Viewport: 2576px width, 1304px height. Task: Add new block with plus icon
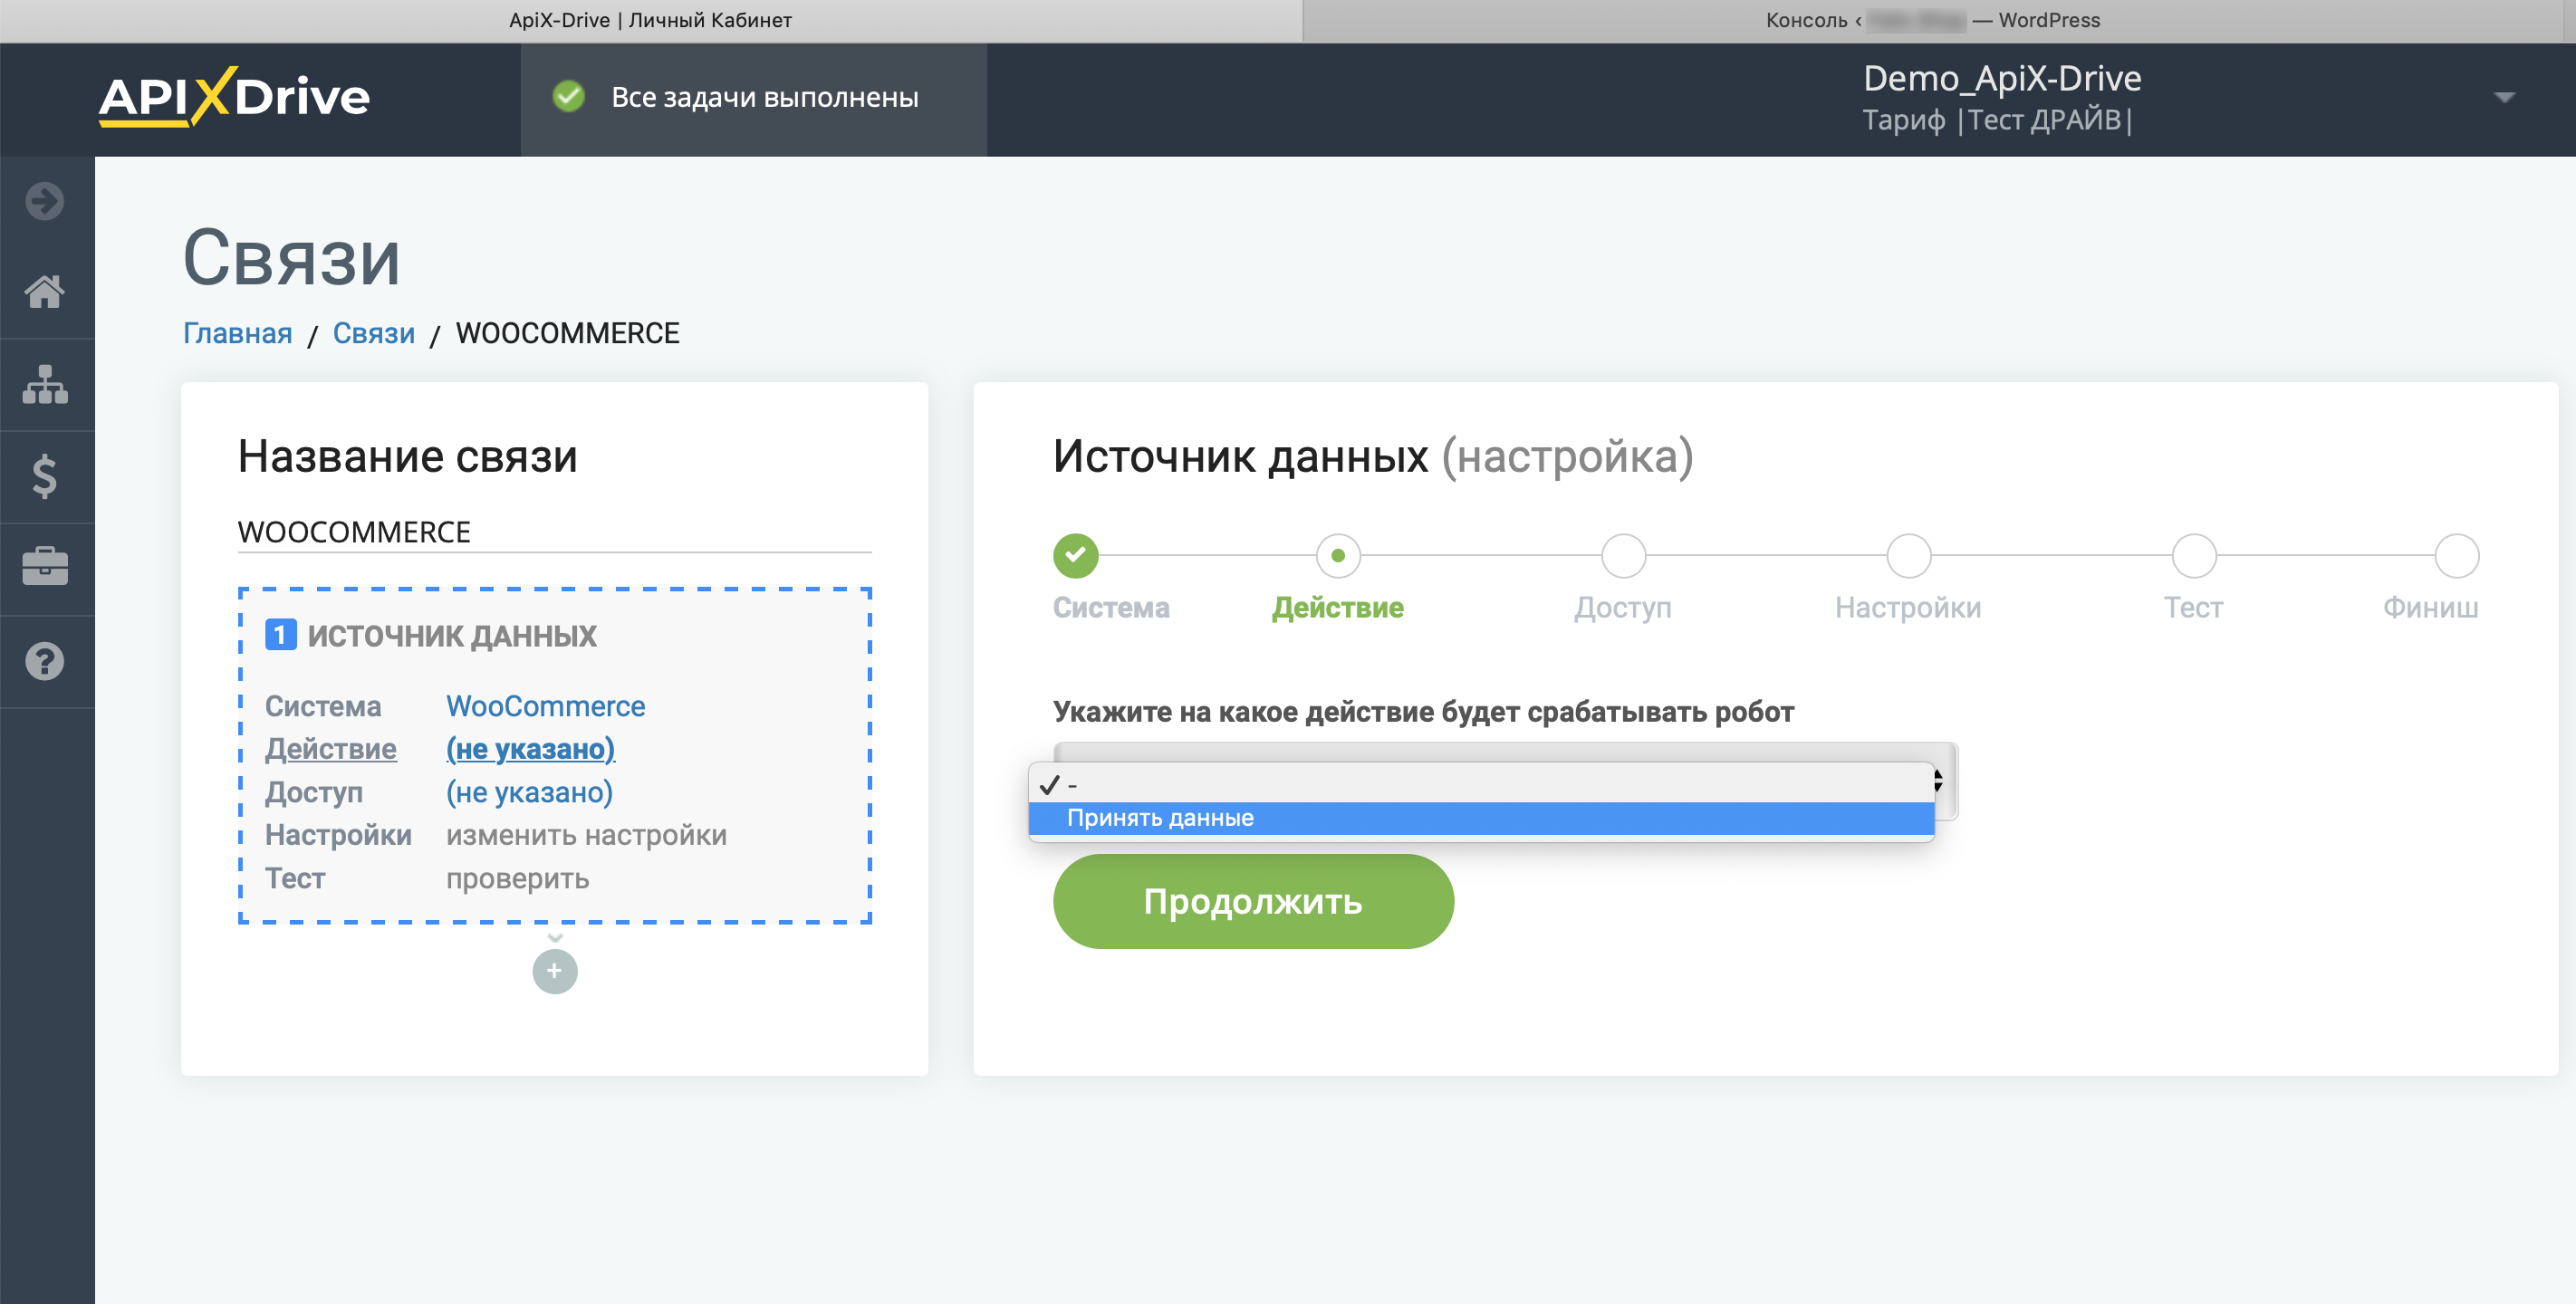pyautogui.click(x=555, y=971)
